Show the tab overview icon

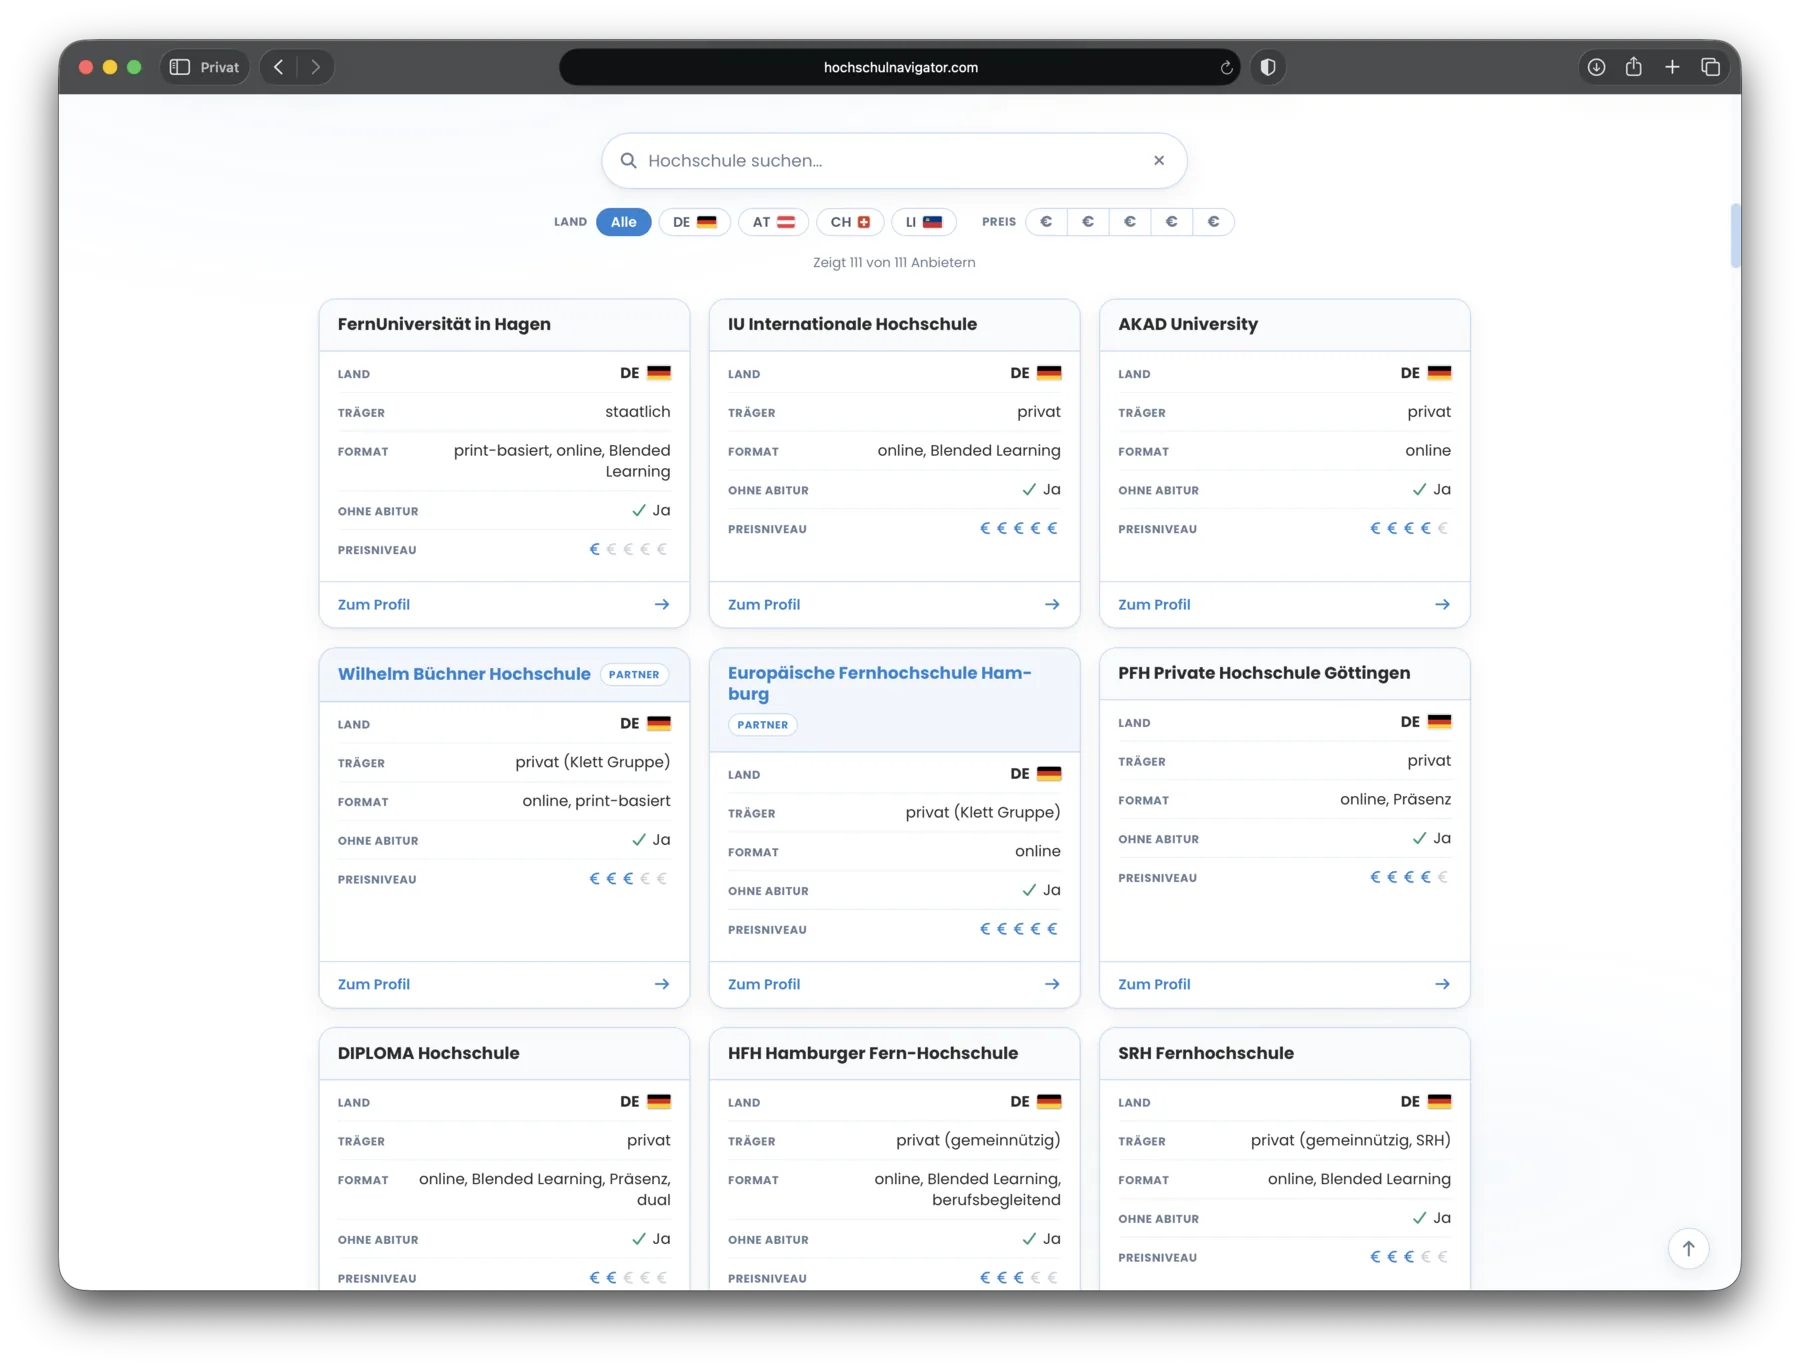coord(1710,67)
